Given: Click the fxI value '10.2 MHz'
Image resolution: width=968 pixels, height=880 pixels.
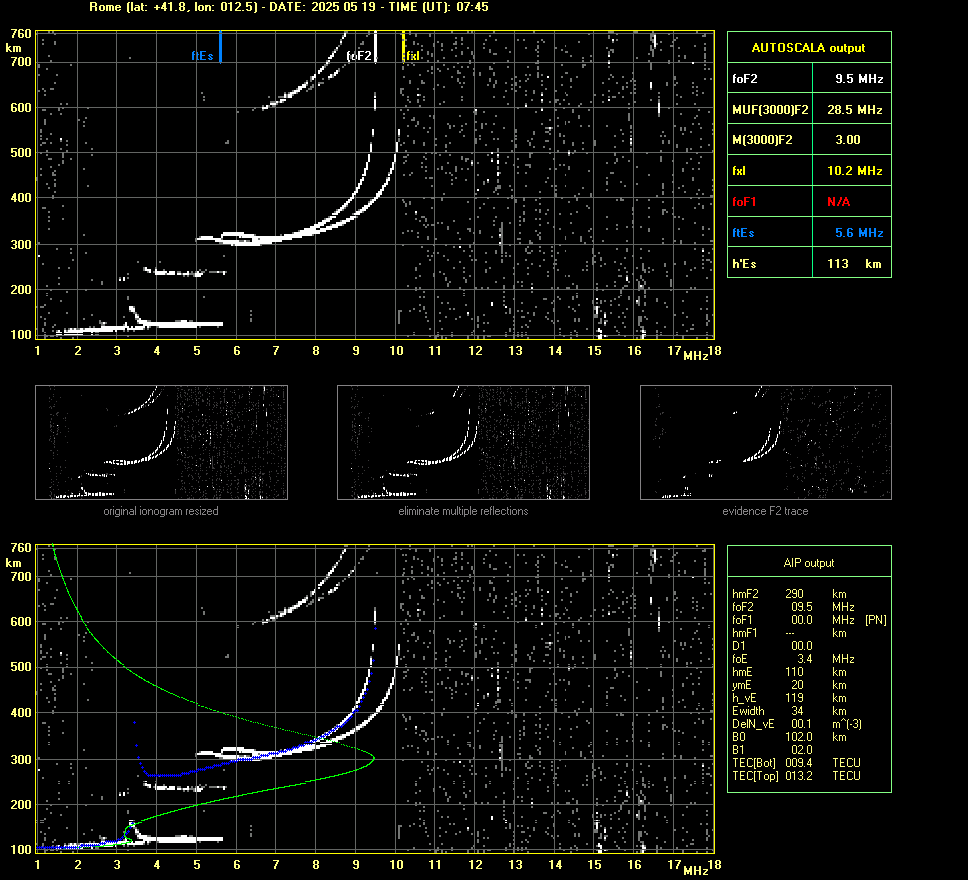Looking at the screenshot, I should point(854,170).
